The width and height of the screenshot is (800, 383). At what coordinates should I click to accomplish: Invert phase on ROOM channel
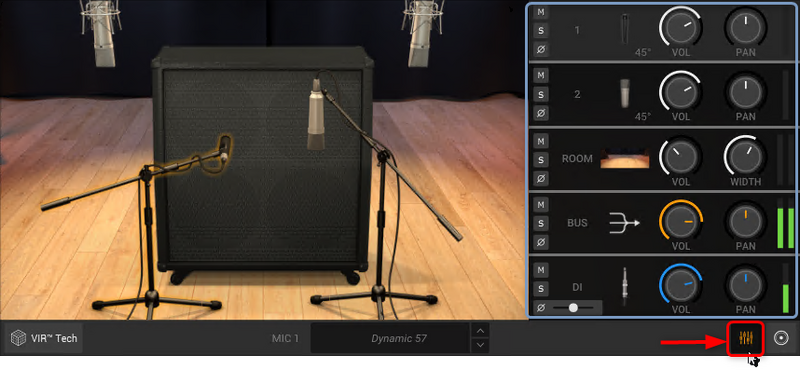541,178
